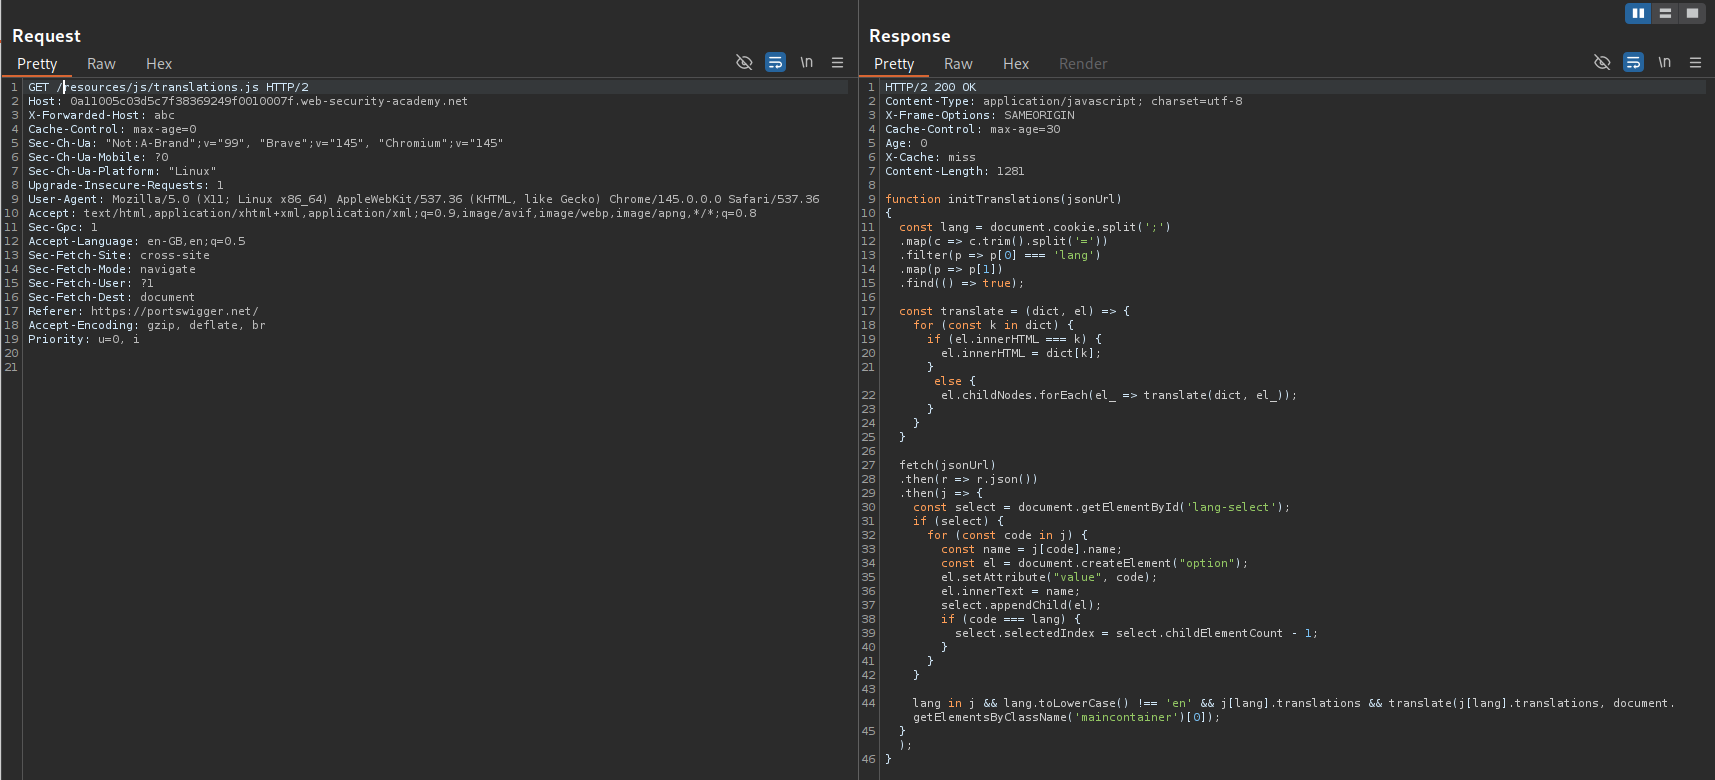Select combined single-pane layout icon
The image size is (1715, 780).
coord(1692,13)
